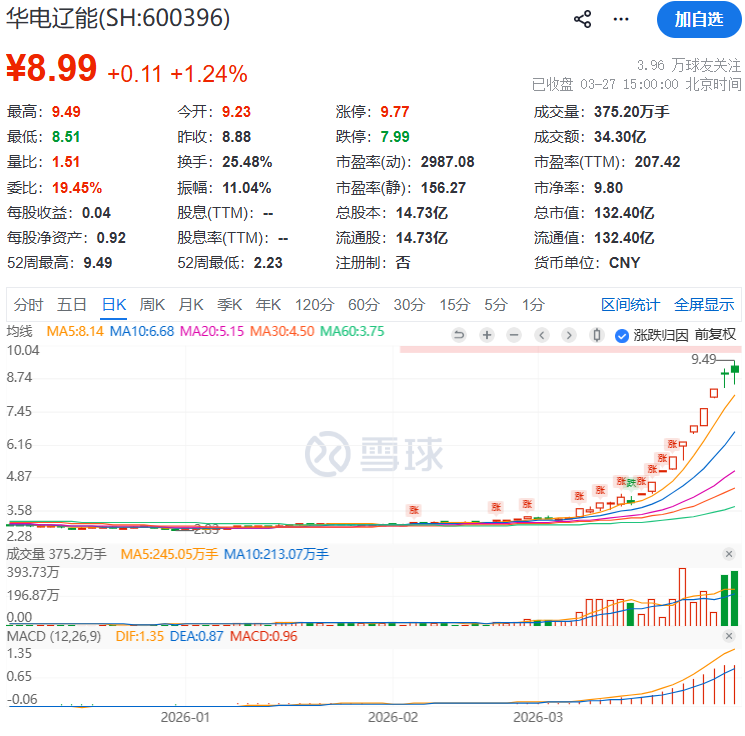Click the 市盈率(TTM) value 207.42
Screen dimensions: 745x736
658,162
